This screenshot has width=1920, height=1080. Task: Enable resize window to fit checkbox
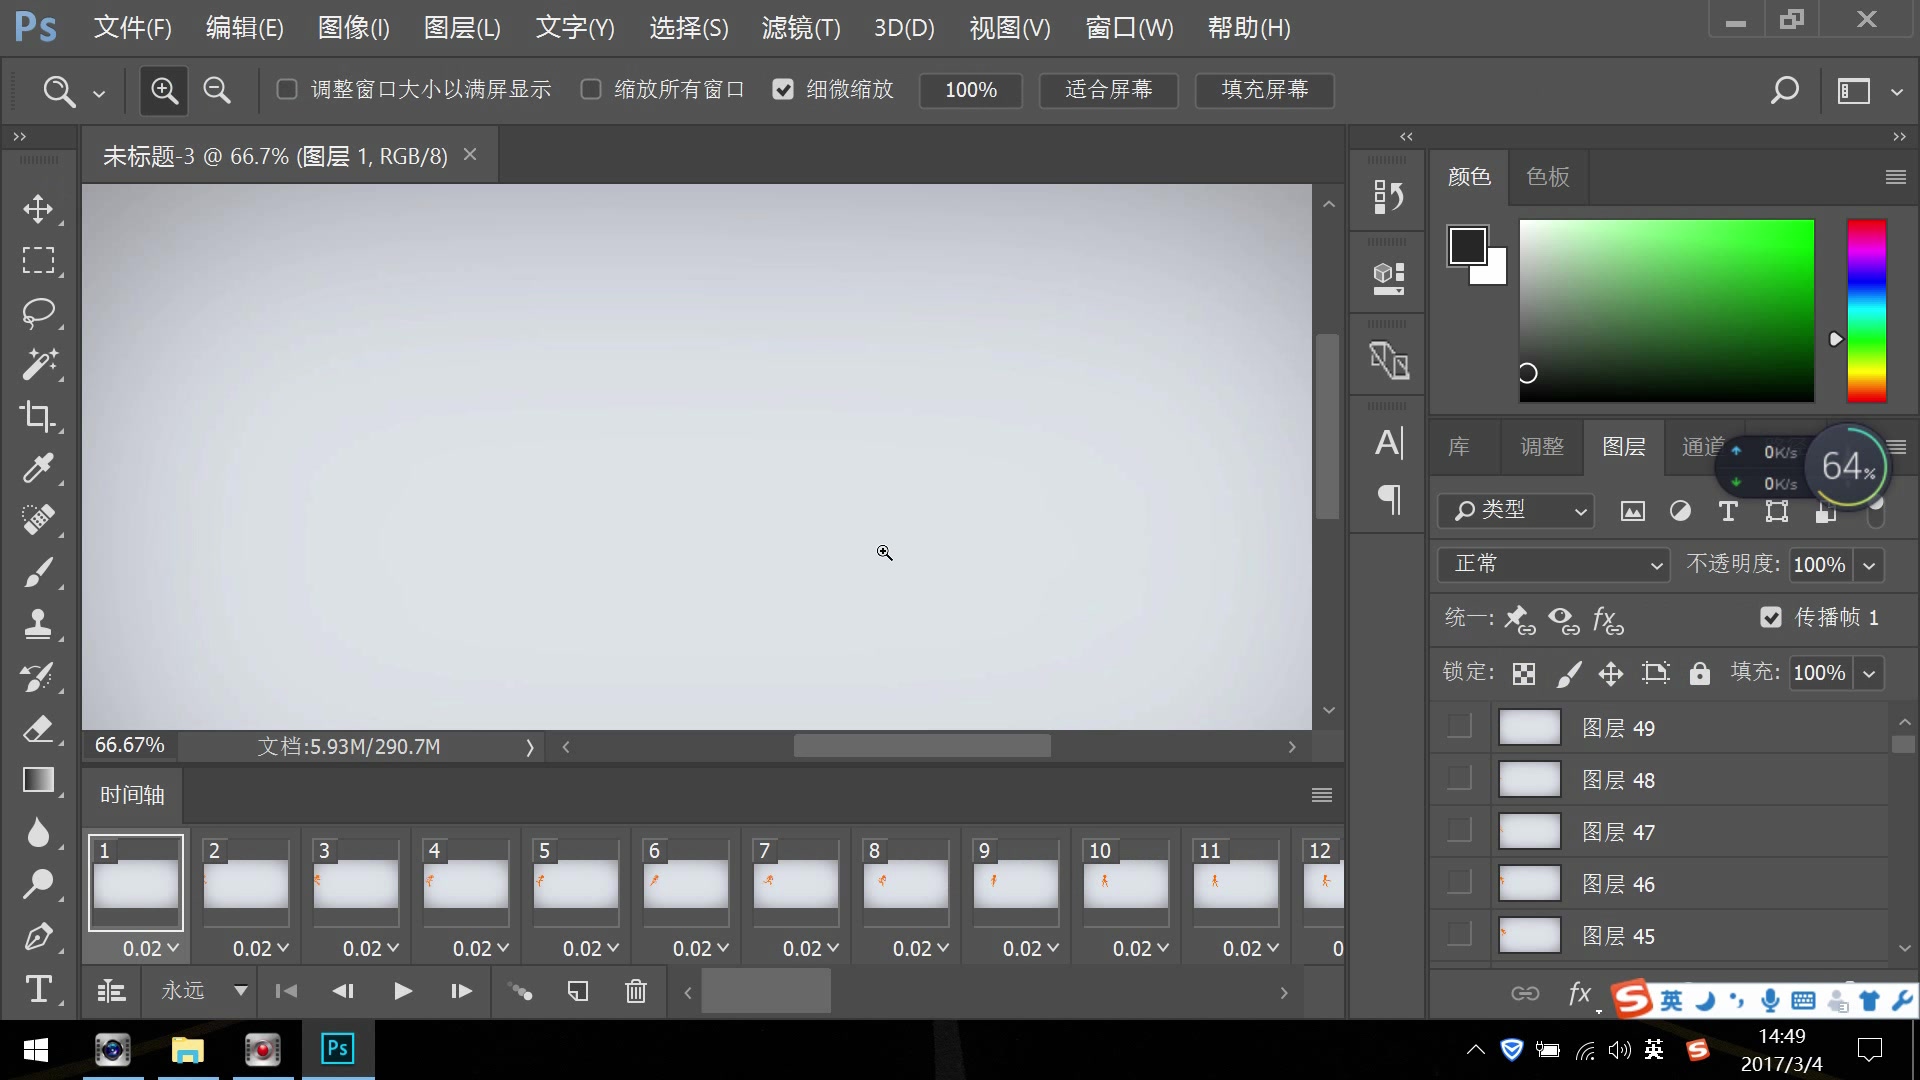pos(287,90)
